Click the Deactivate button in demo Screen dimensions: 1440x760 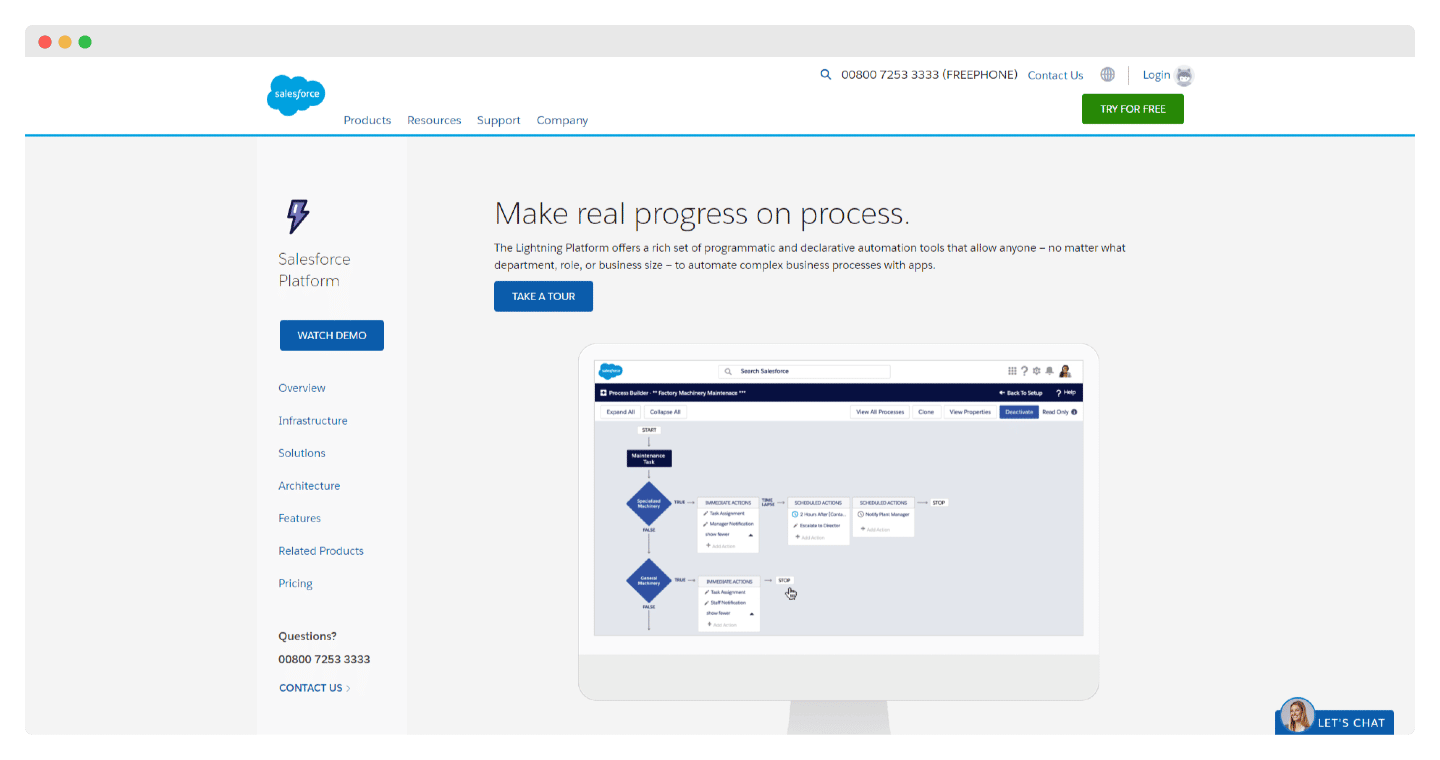pos(1019,412)
